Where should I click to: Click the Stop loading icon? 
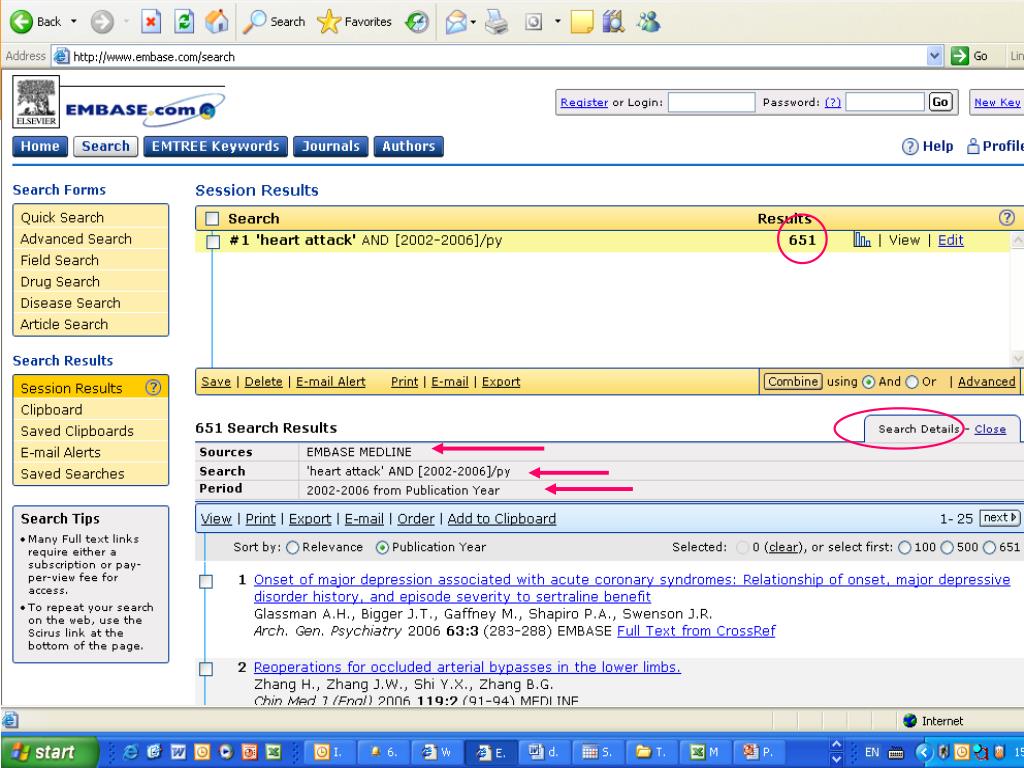coord(151,22)
